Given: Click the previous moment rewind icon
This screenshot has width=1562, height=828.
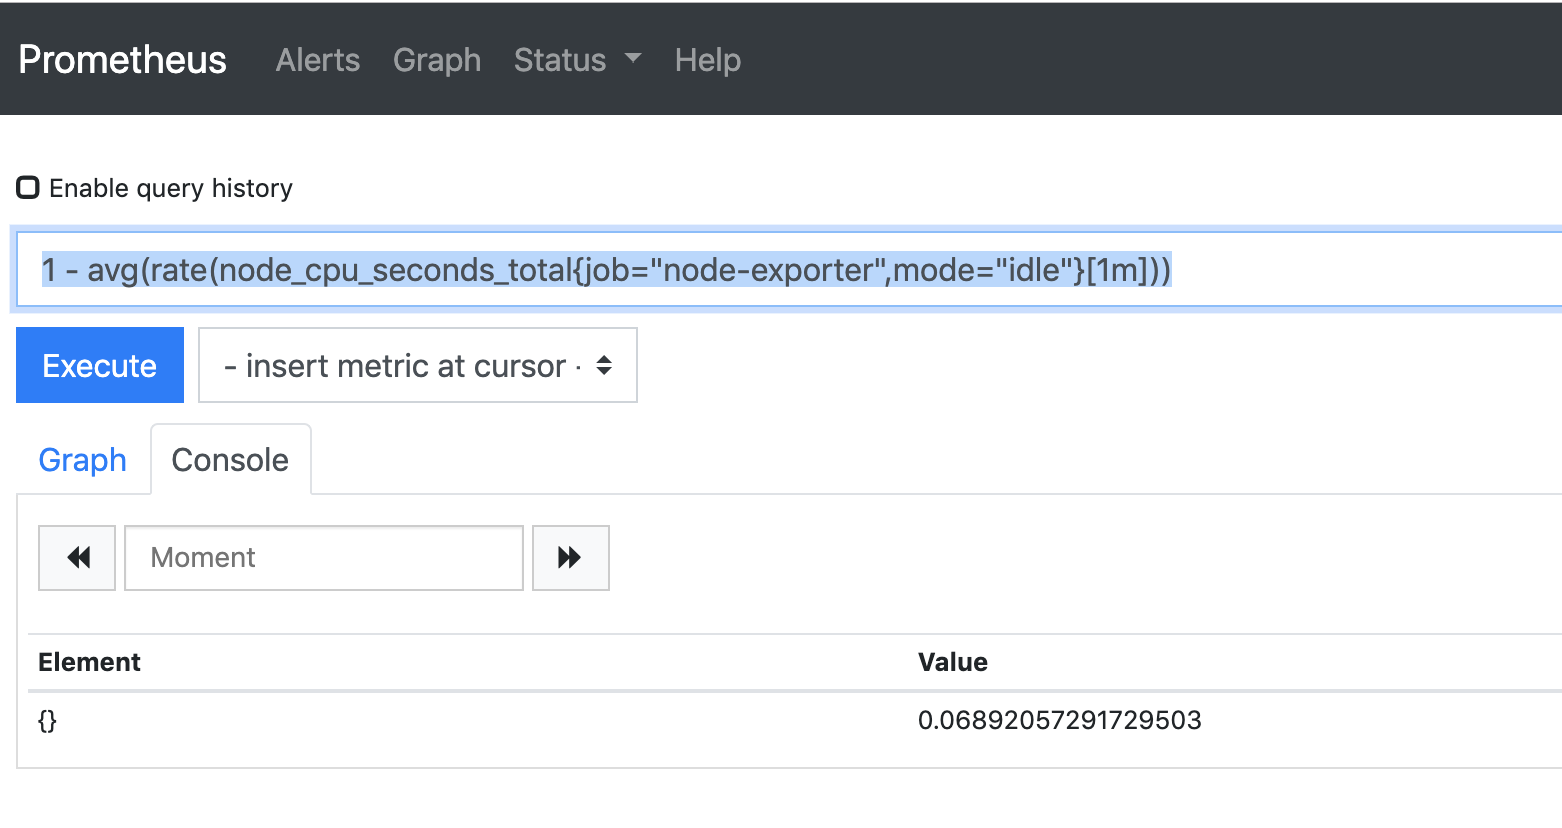Looking at the screenshot, I should [76, 557].
